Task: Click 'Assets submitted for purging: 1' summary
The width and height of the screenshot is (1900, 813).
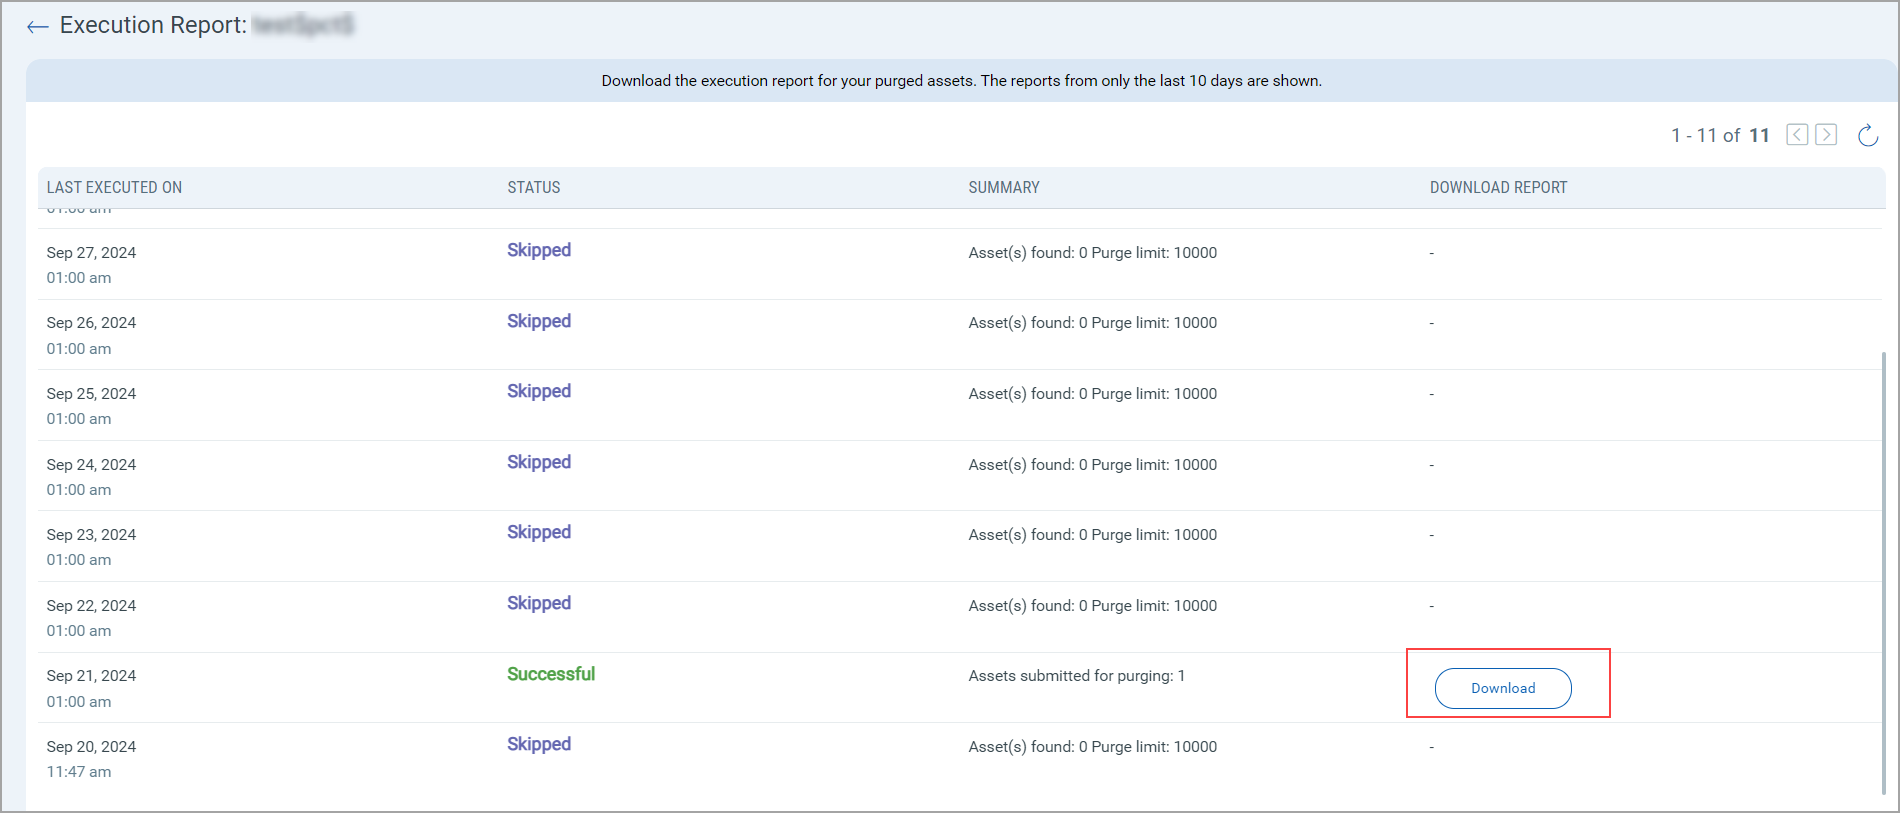Action: click(1076, 676)
